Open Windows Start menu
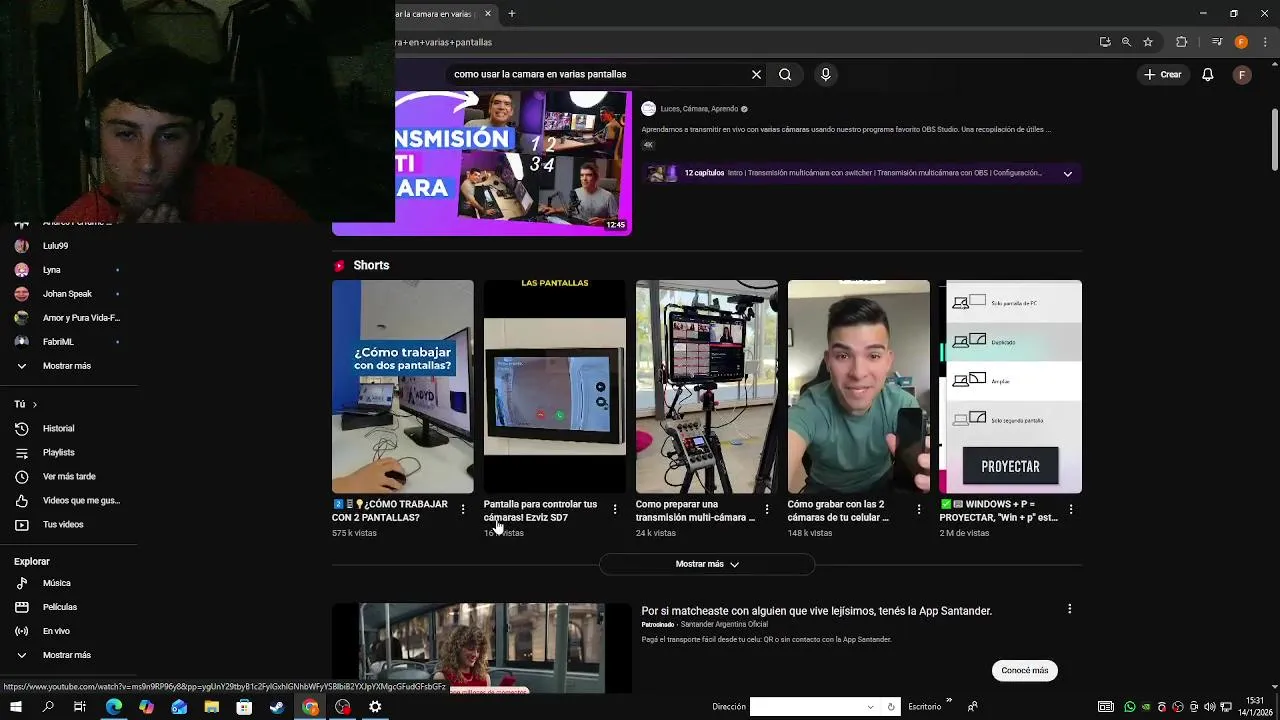The width and height of the screenshot is (1280, 720). [15, 707]
